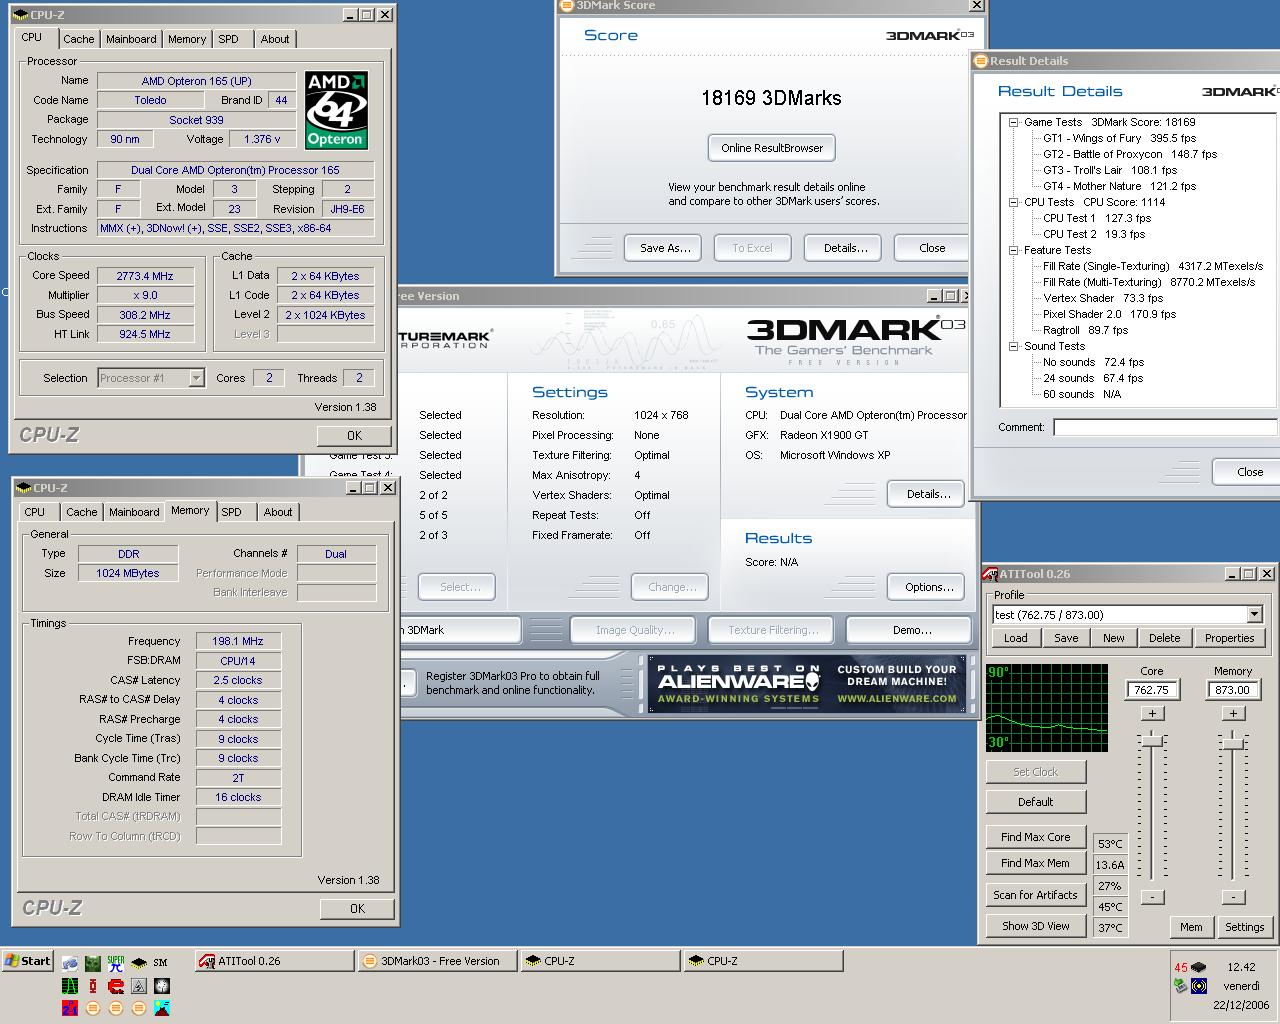Image resolution: width=1280 pixels, height=1024 pixels.
Task: Open SPD tab in CPU-Z processor window
Action: pos(229,39)
